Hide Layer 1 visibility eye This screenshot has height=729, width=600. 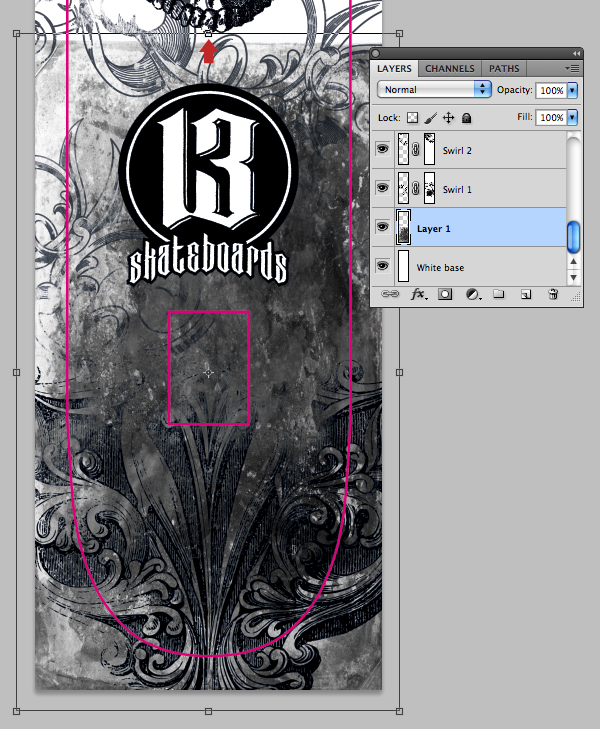(382, 227)
